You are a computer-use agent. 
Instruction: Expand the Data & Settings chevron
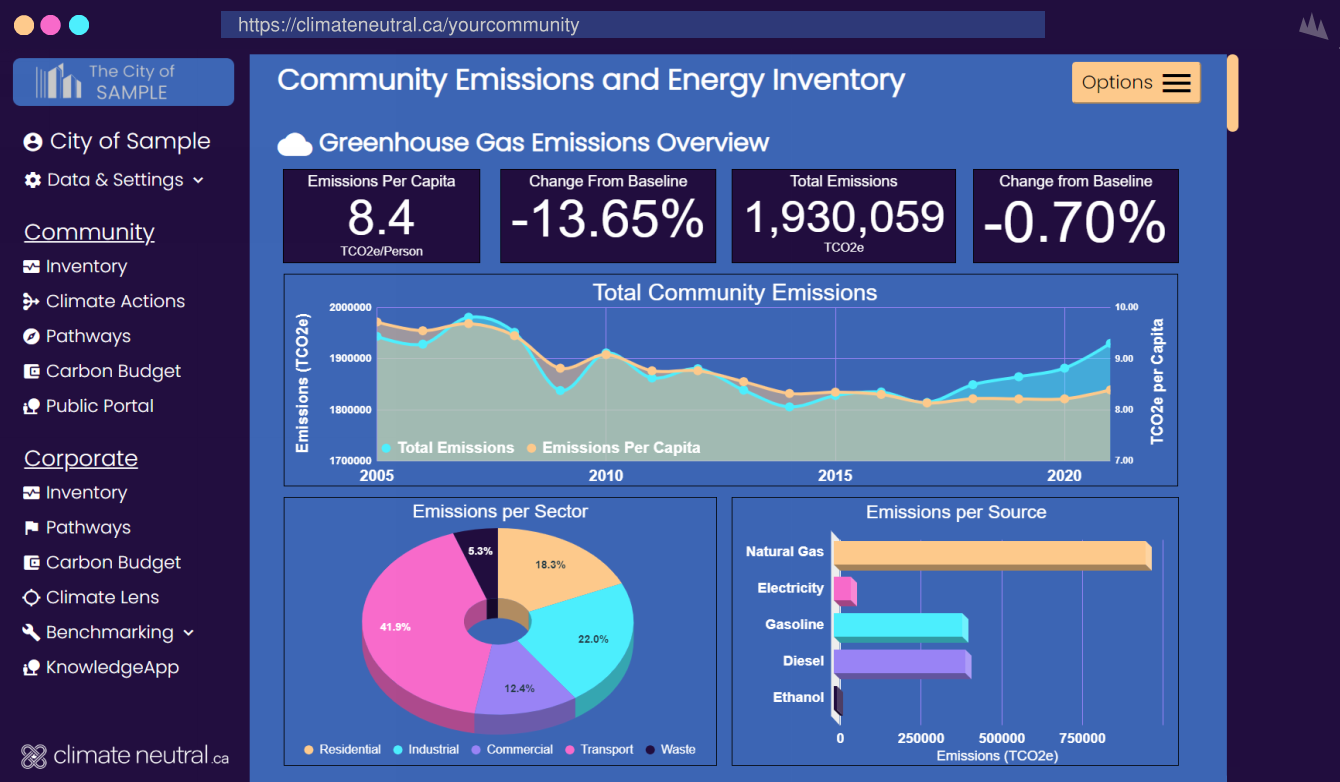pos(198,180)
